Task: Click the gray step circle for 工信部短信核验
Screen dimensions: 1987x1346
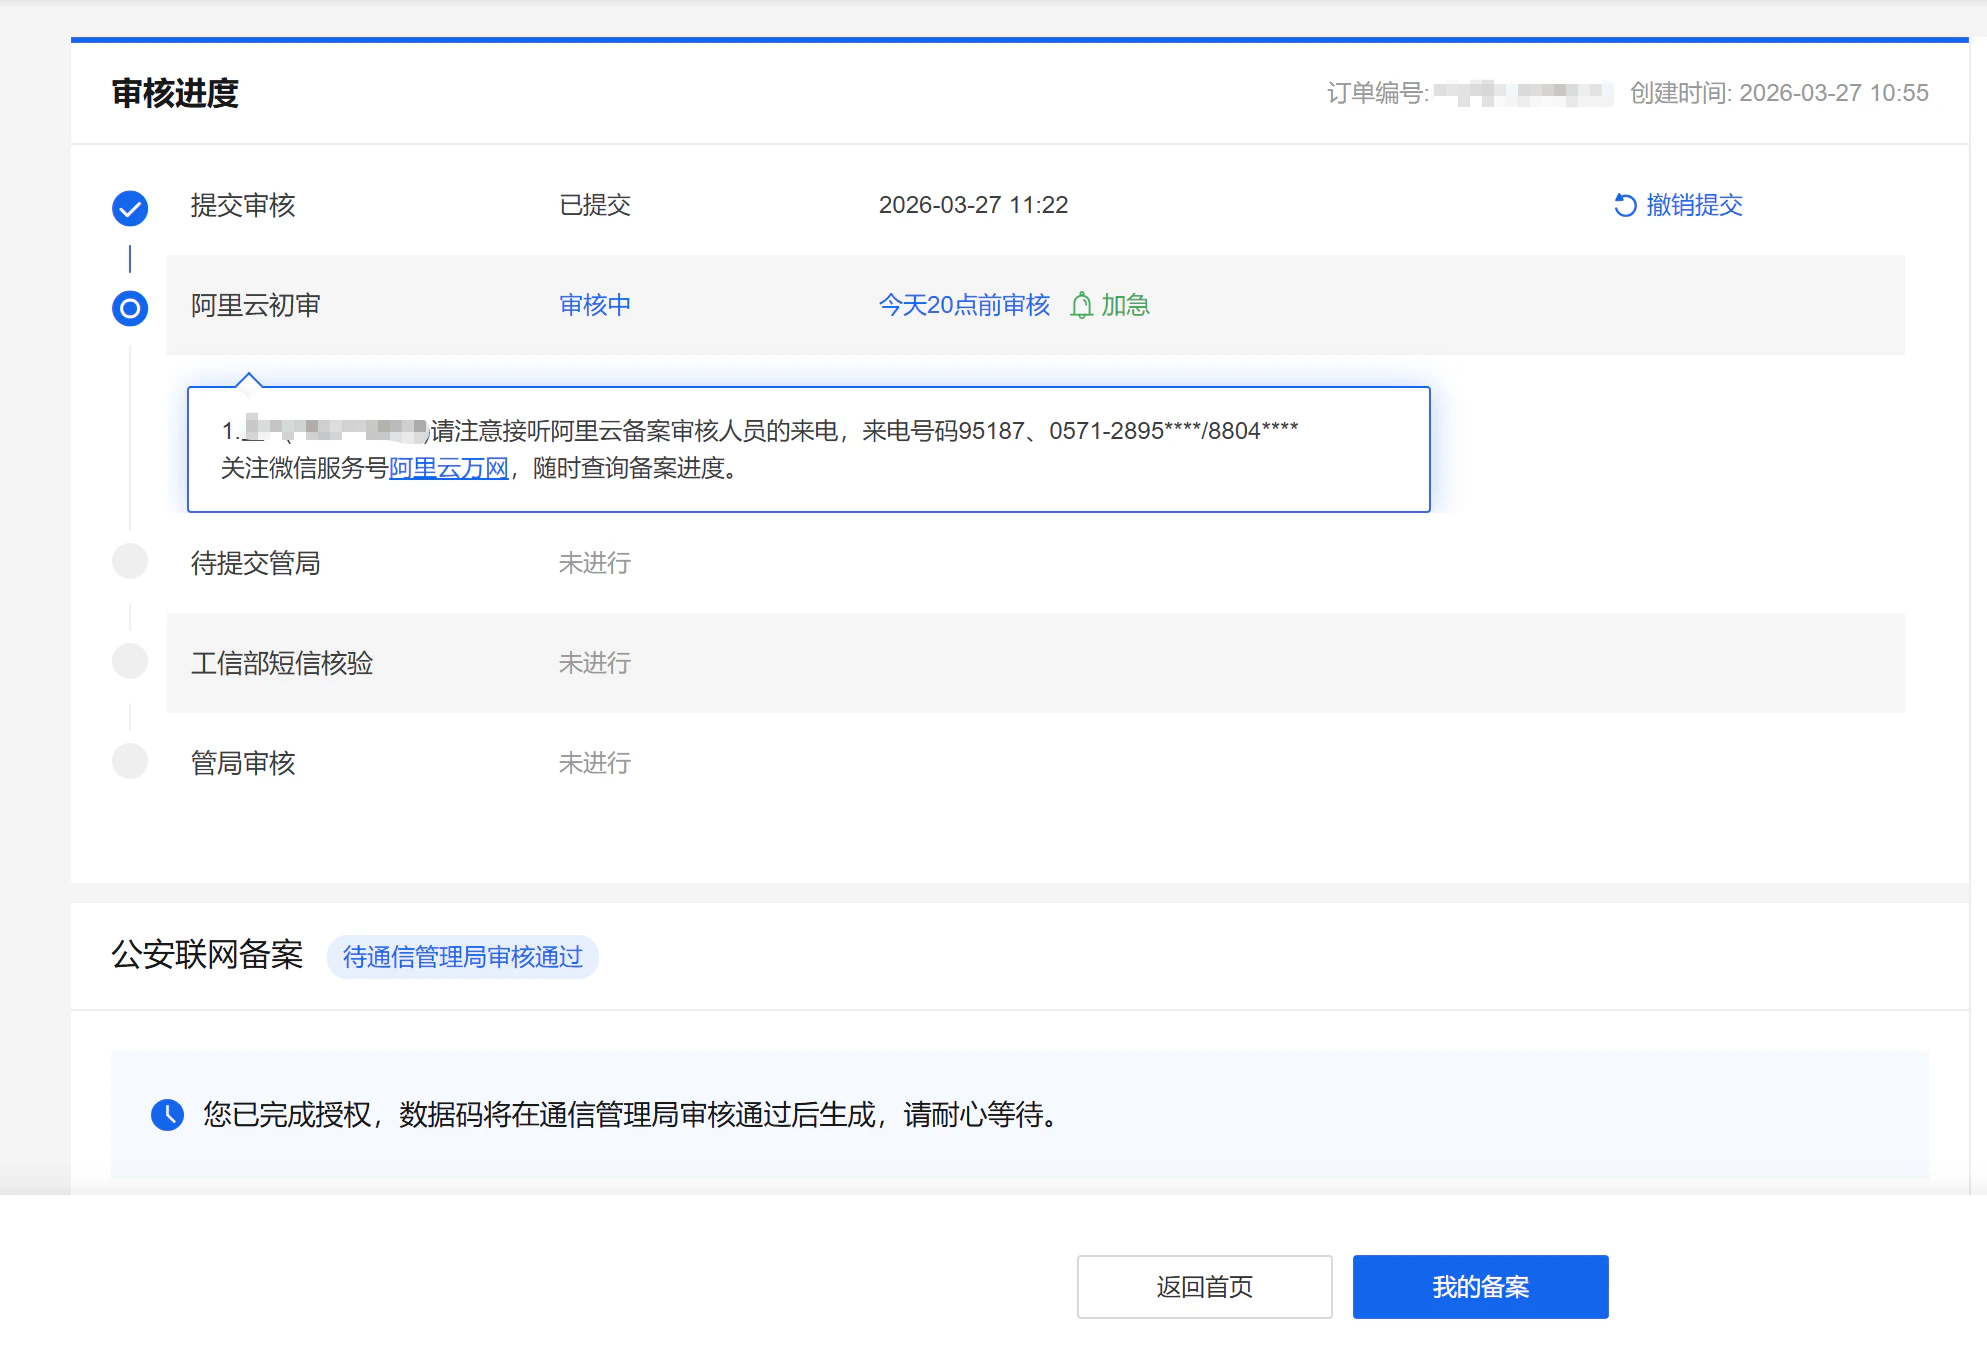Action: coord(129,662)
